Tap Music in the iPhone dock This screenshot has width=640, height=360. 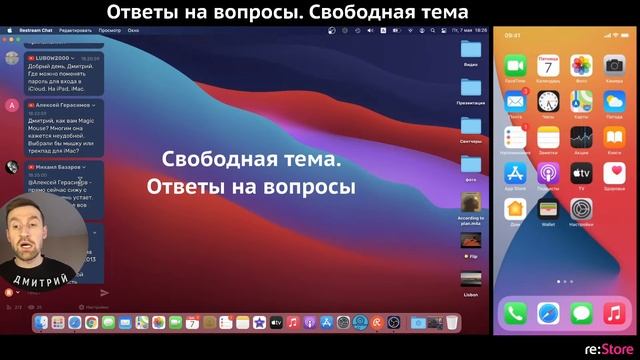(x=614, y=314)
